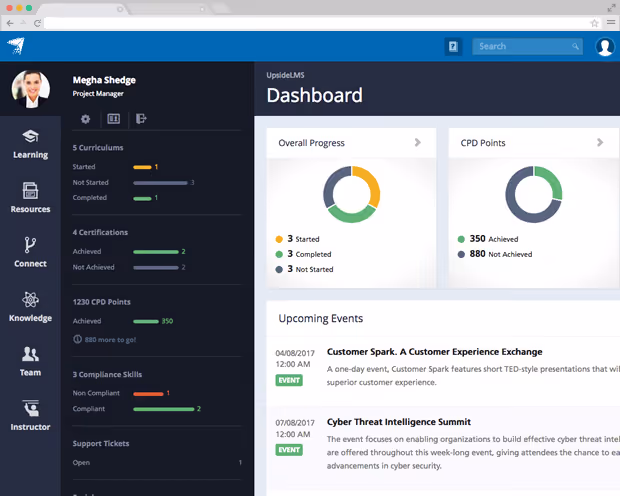Open Instructor section in sidebar
The height and width of the screenshot is (496, 620).
click(30, 415)
